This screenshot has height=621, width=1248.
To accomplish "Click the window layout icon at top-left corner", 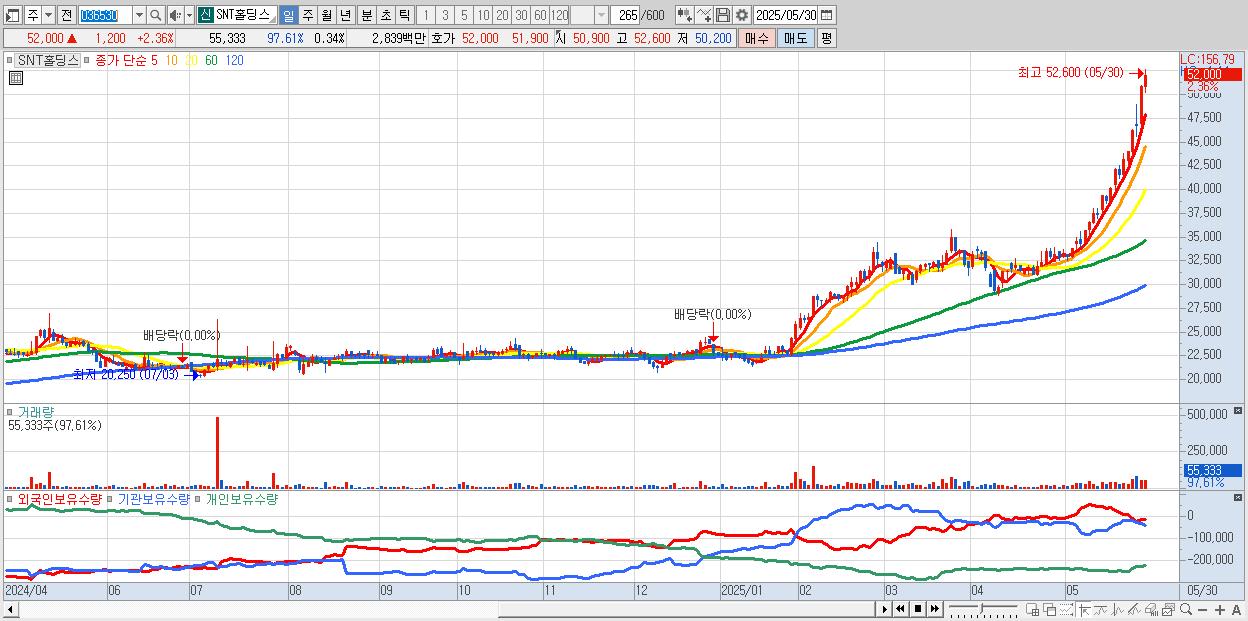I will coord(12,15).
